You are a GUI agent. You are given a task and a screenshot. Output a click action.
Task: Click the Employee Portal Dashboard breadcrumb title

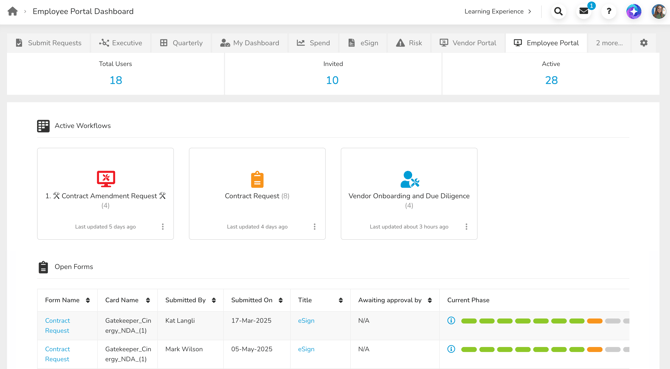(x=83, y=12)
